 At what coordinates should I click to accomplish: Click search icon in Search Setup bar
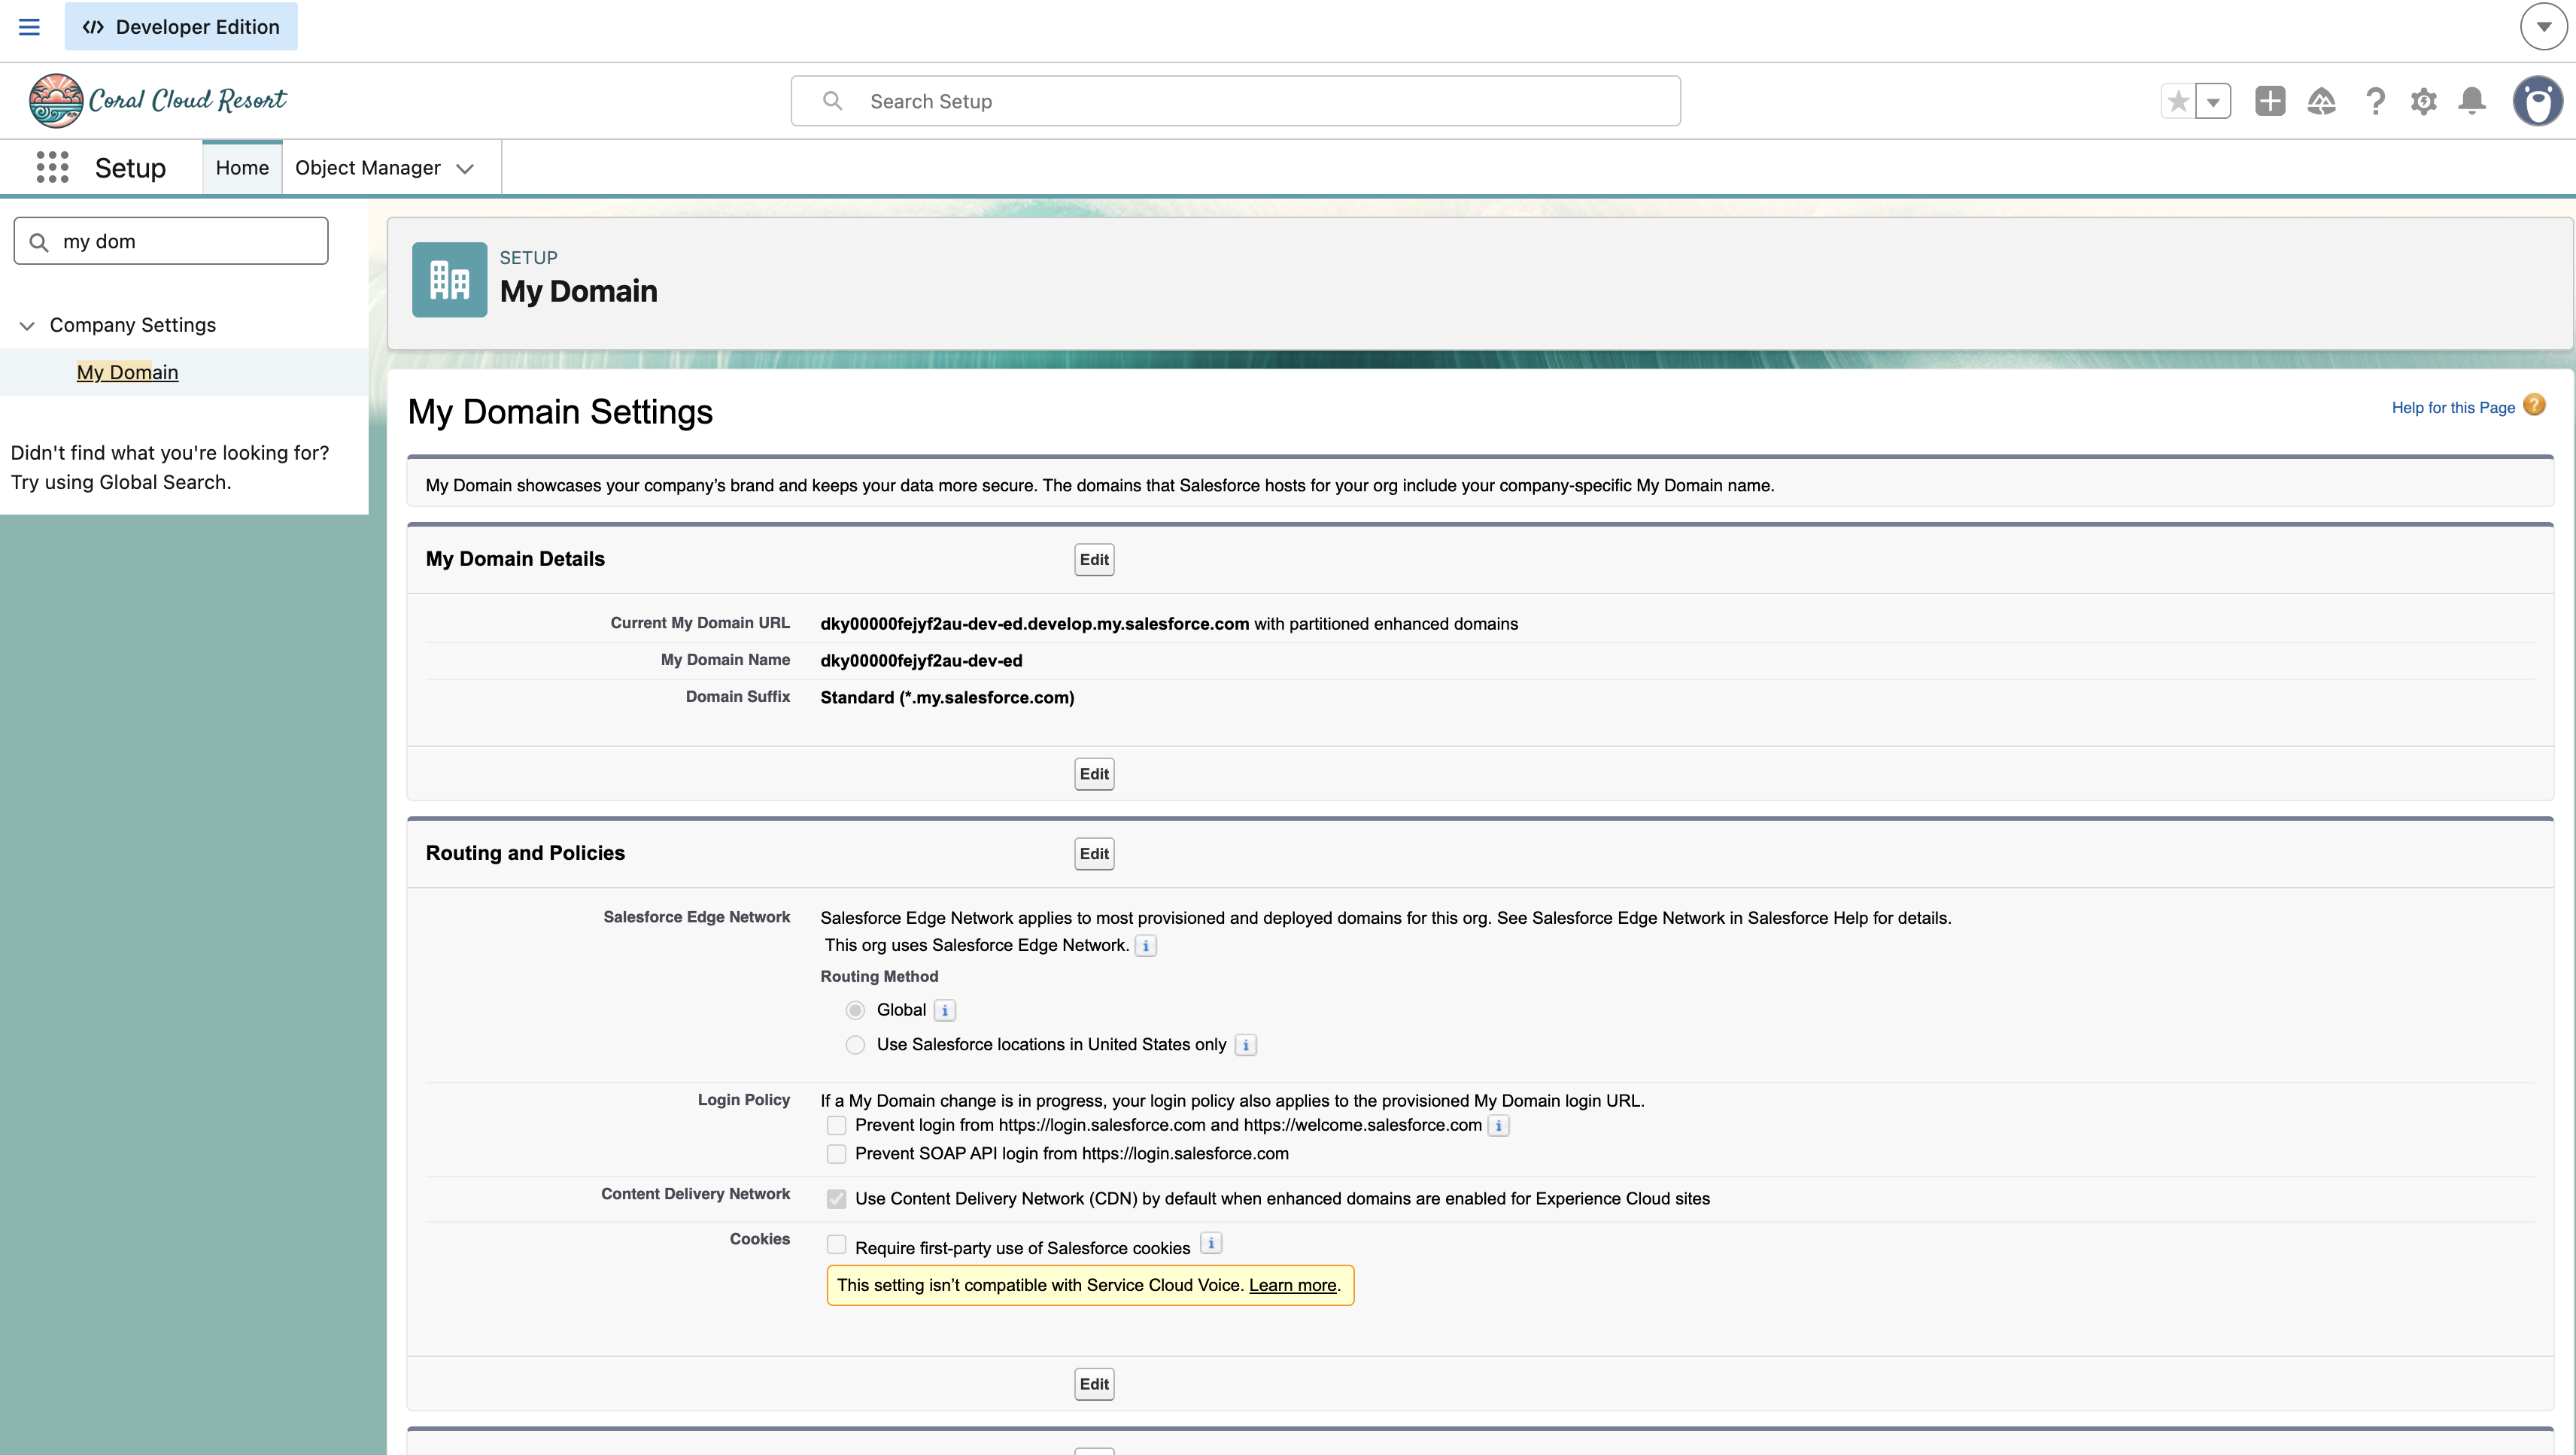pos(832,101)
